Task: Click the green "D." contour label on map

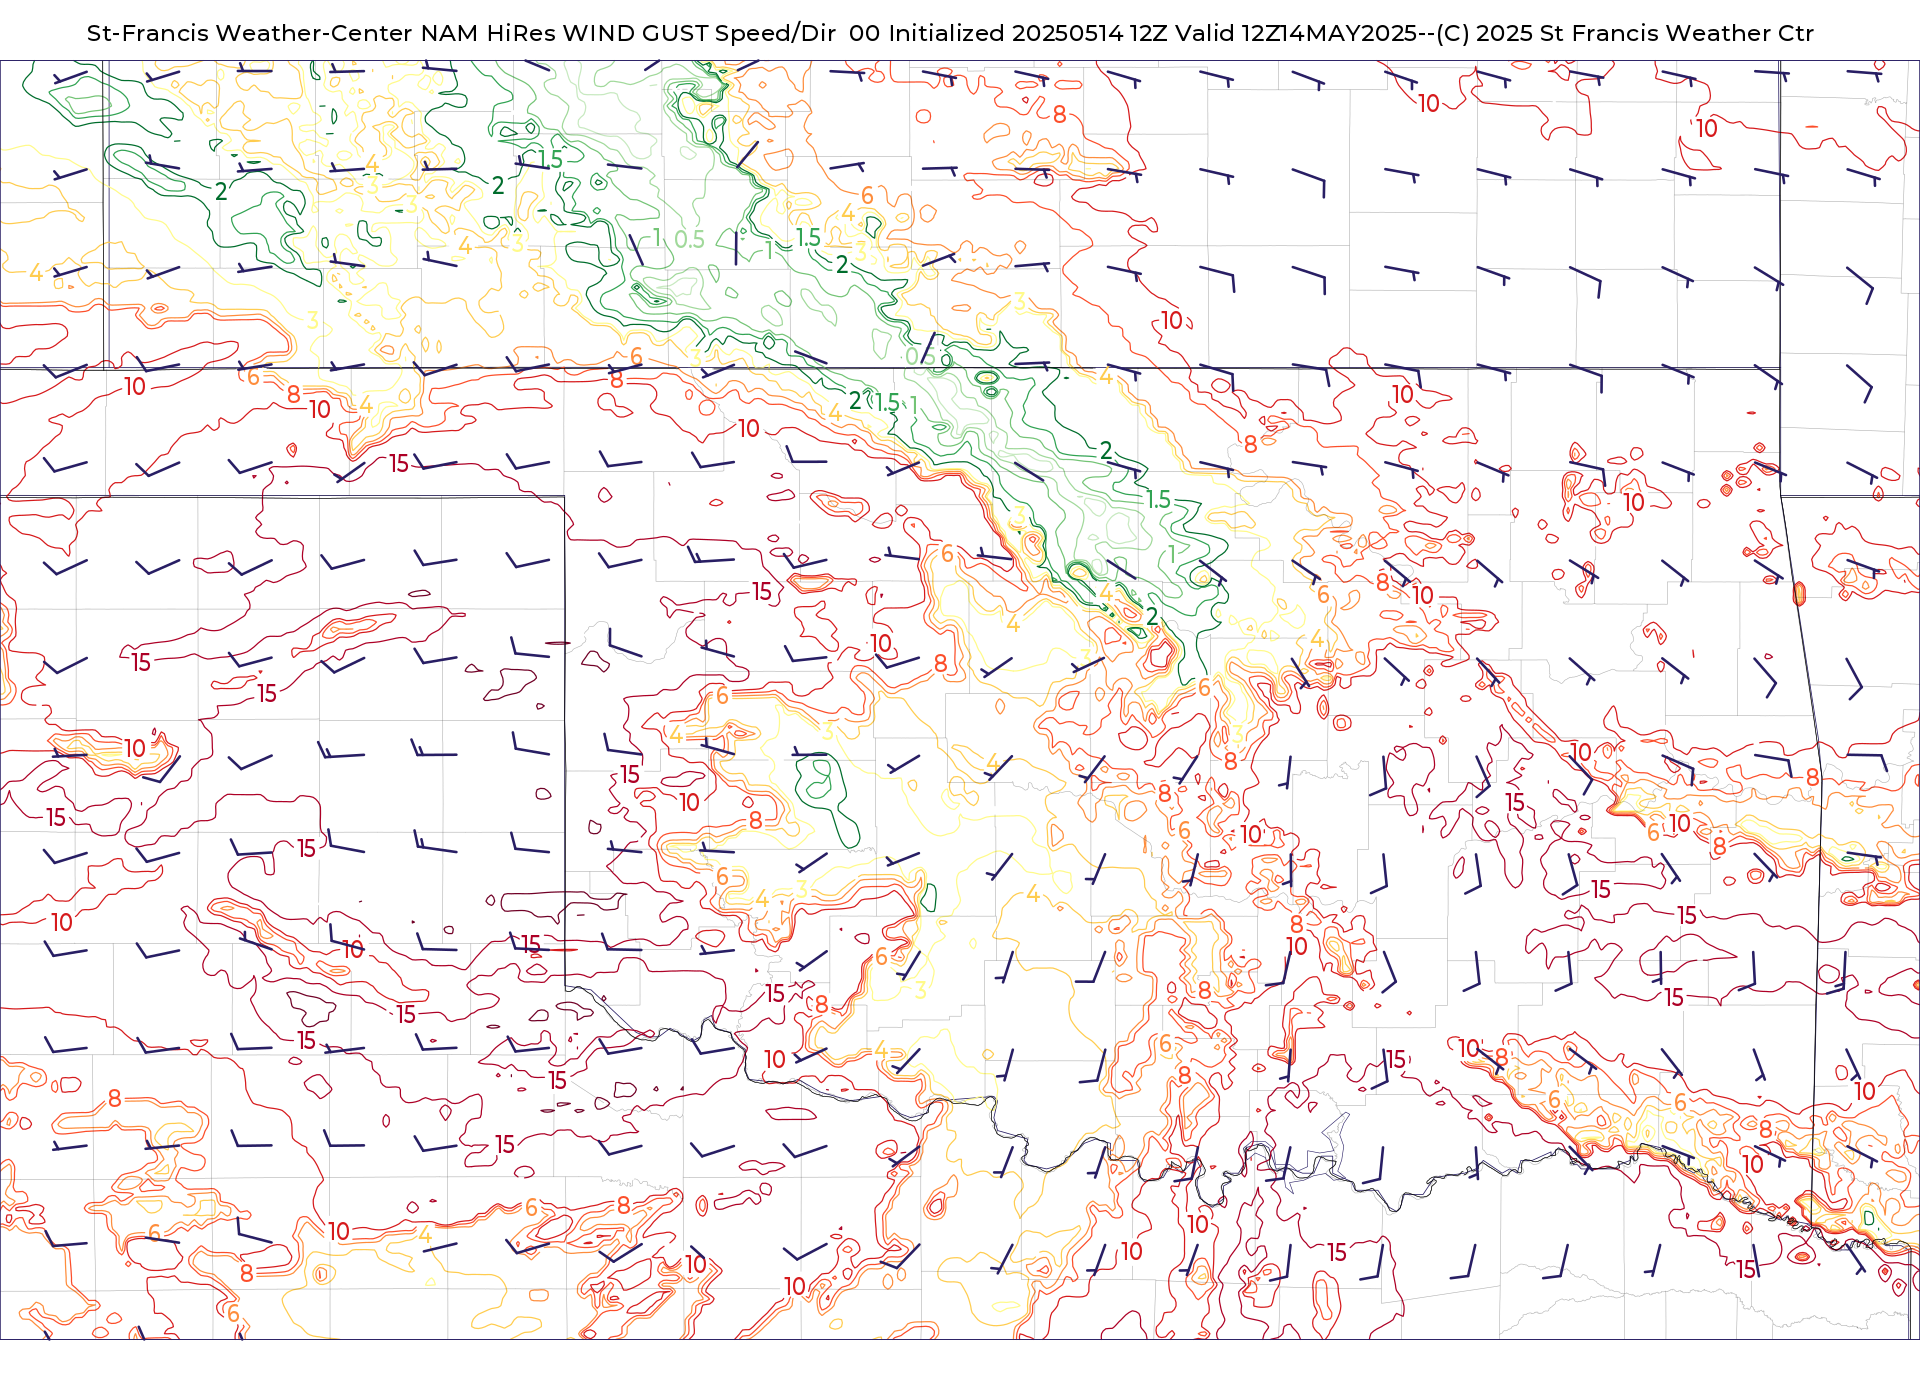Action: tap(1870, 1219)
